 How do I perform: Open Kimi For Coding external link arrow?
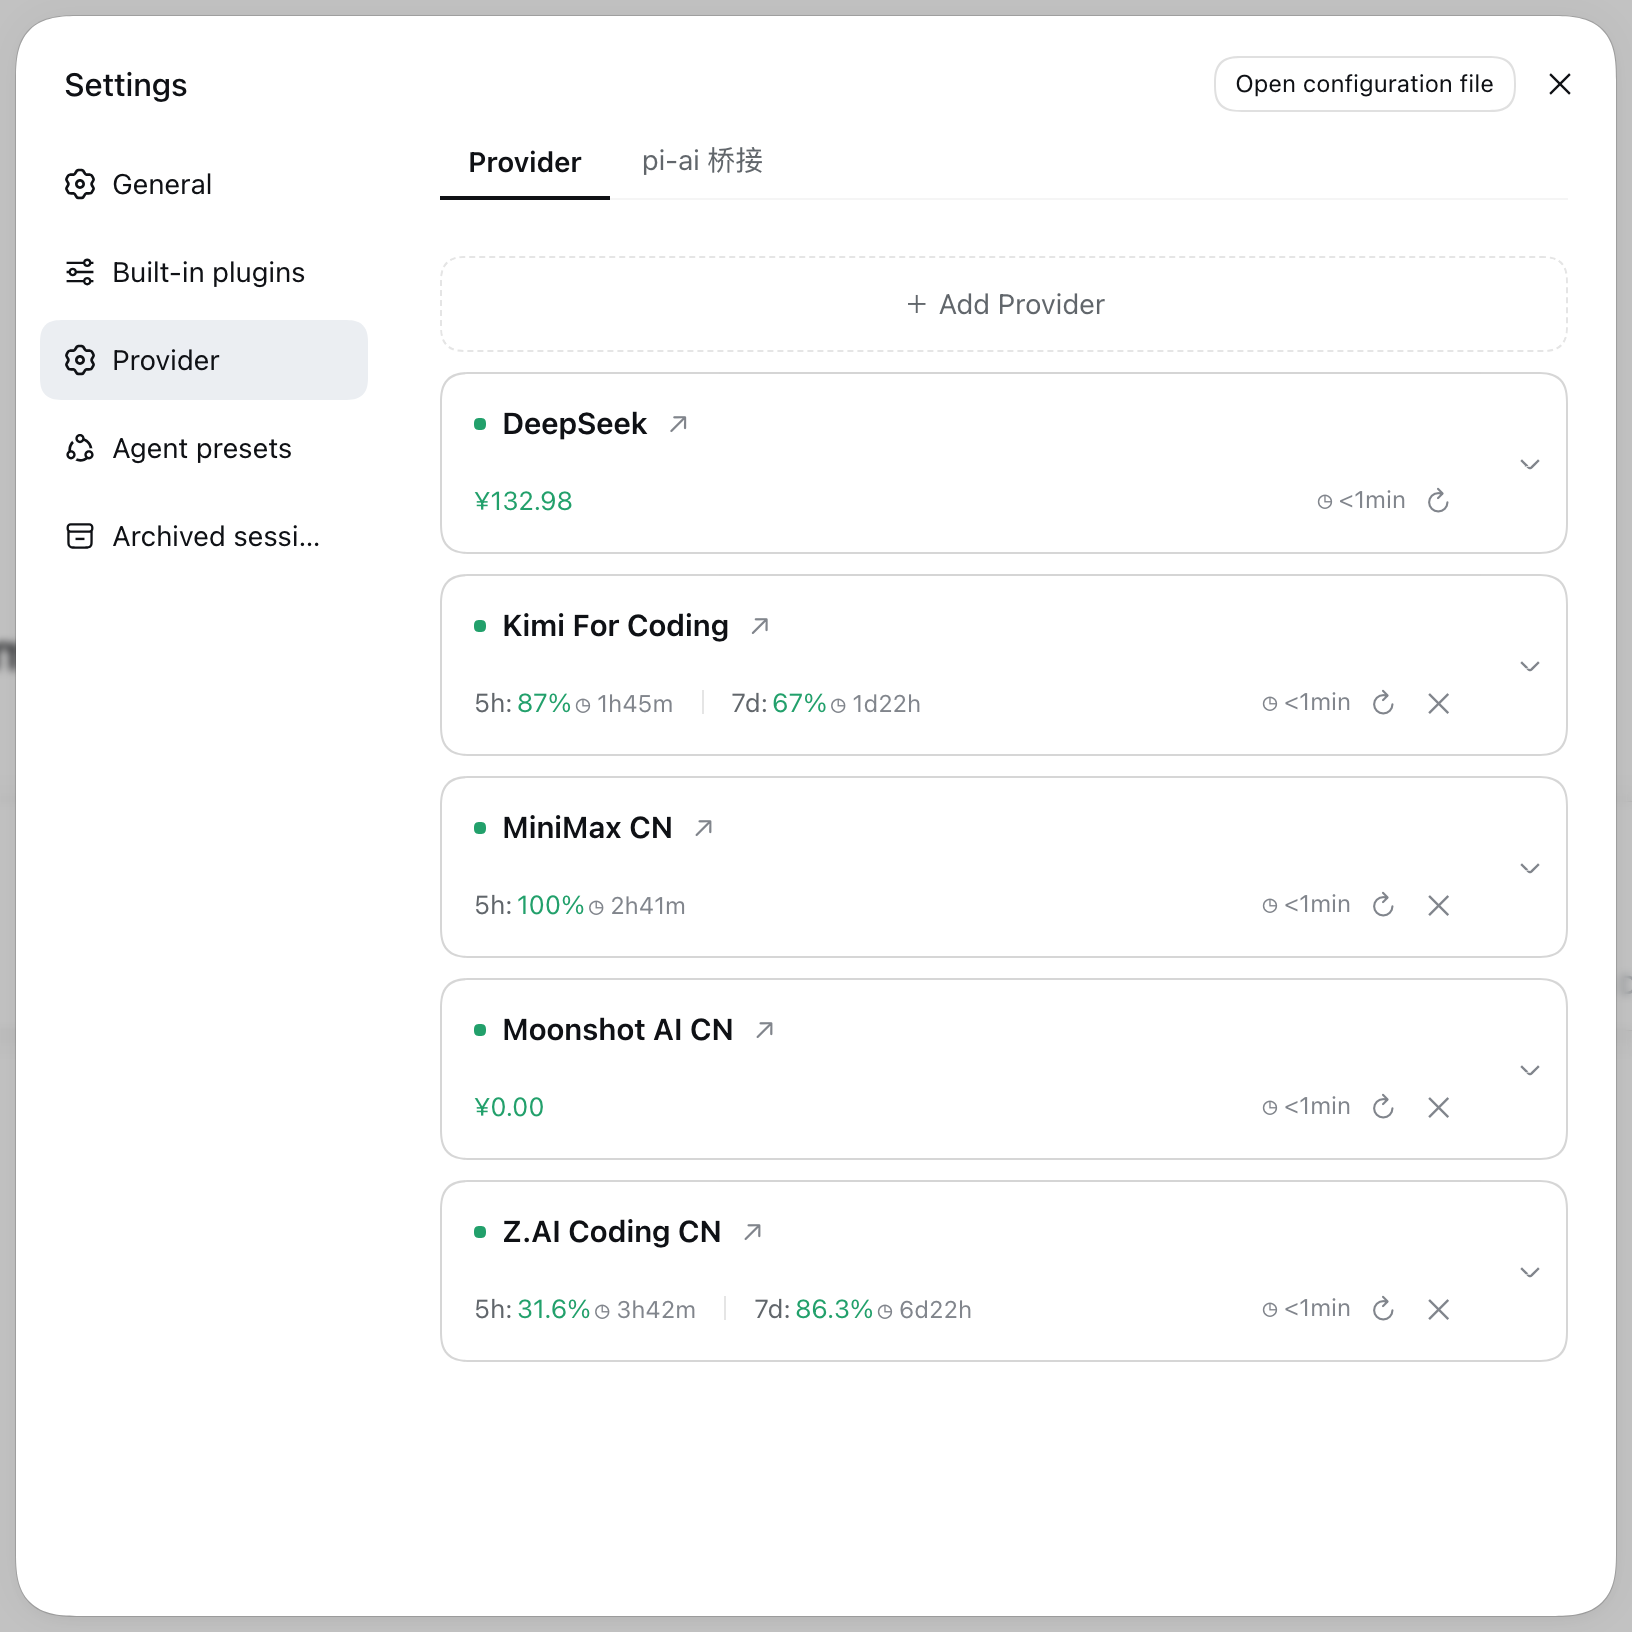click(760, 626)
